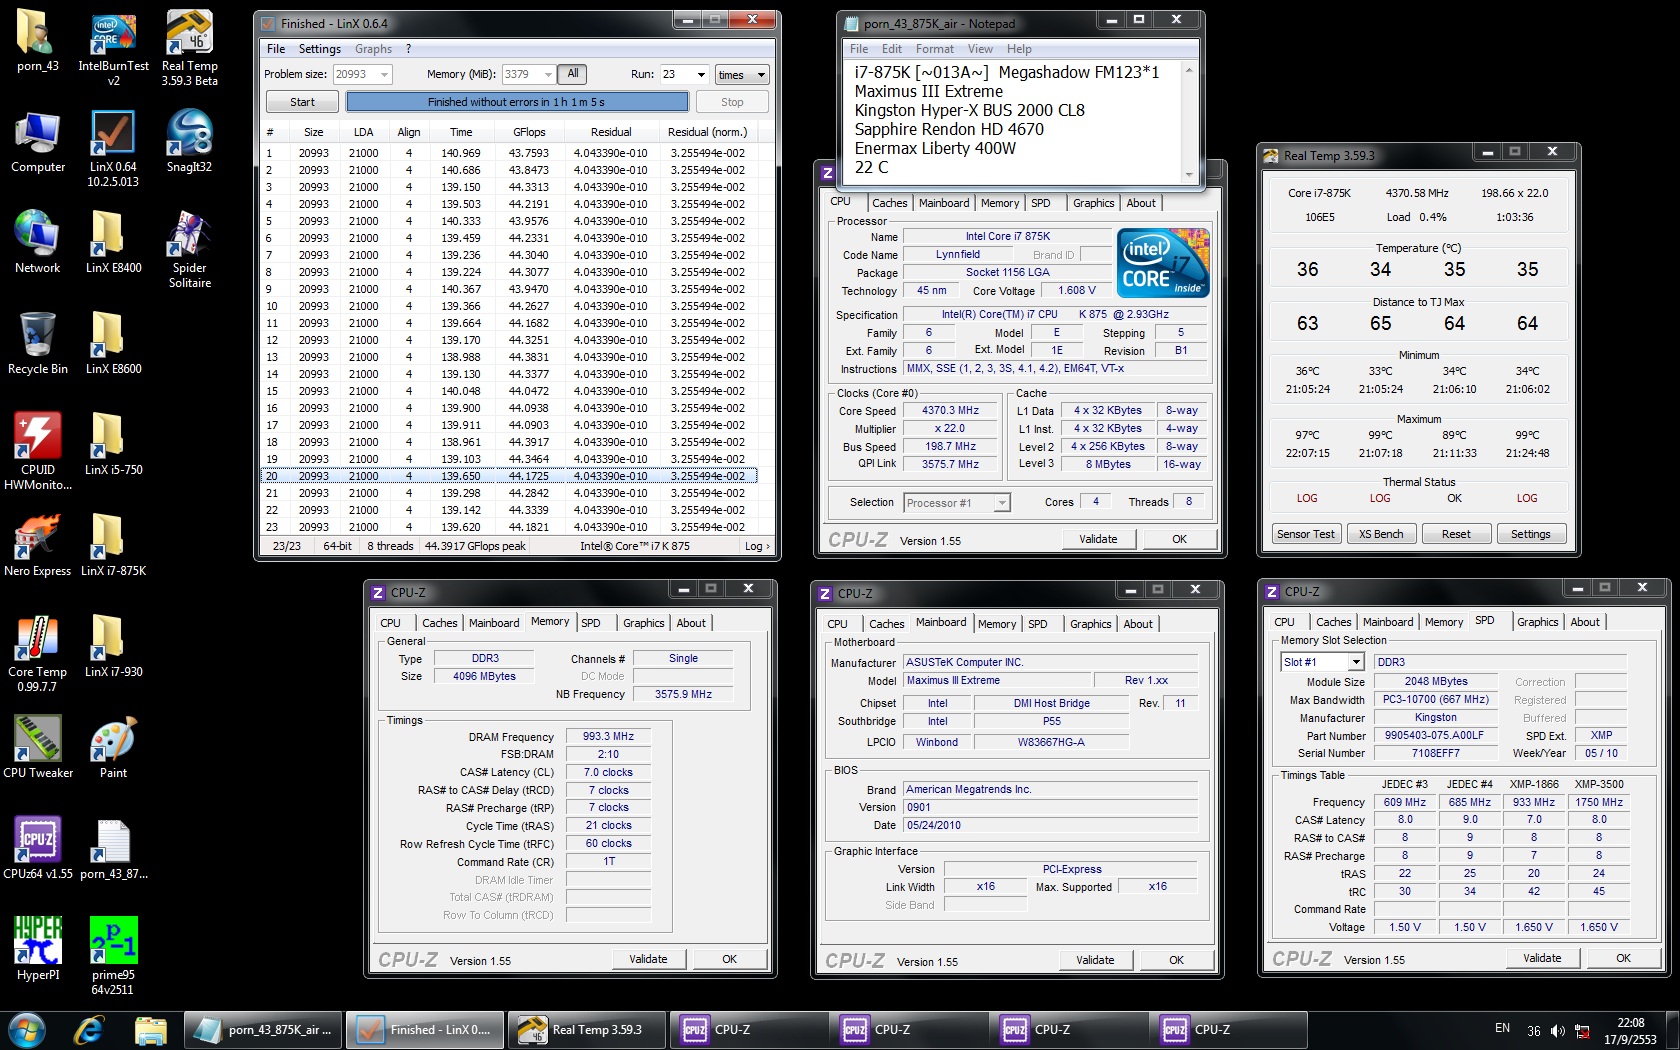The height and width of the screenshot is (1050, 1680).
Task: Open the Windows Start menu orb
Action: point(27,1029)
